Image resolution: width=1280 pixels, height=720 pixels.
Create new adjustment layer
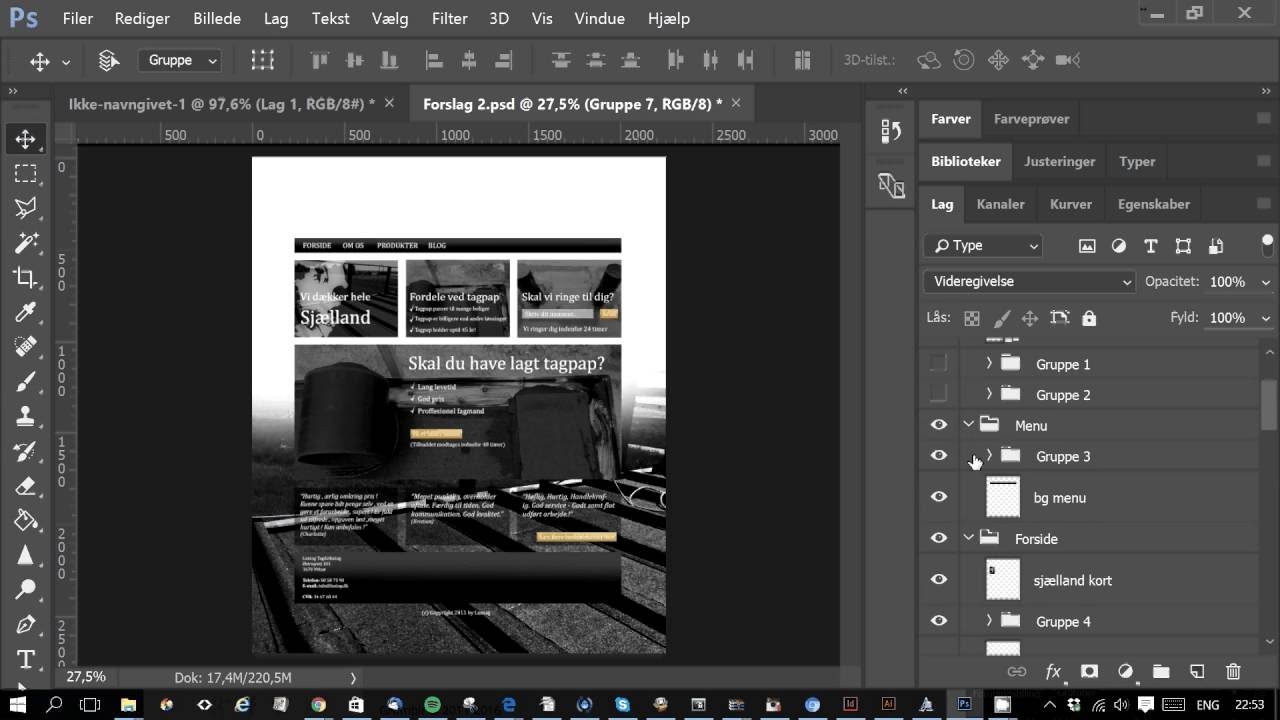(x=1125, y=672)
